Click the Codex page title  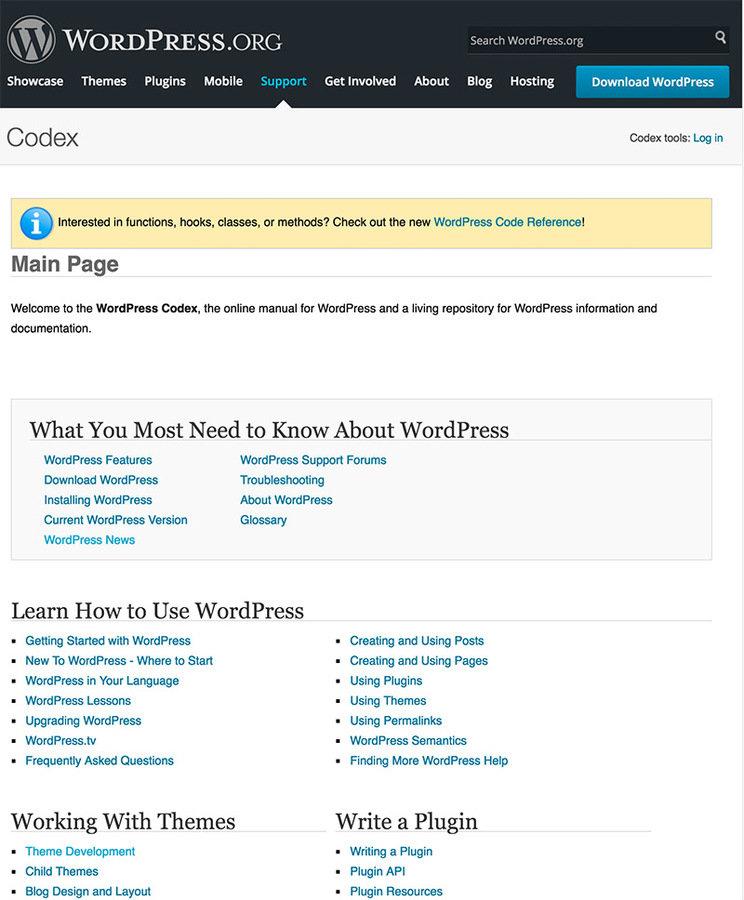pos(42,138)
